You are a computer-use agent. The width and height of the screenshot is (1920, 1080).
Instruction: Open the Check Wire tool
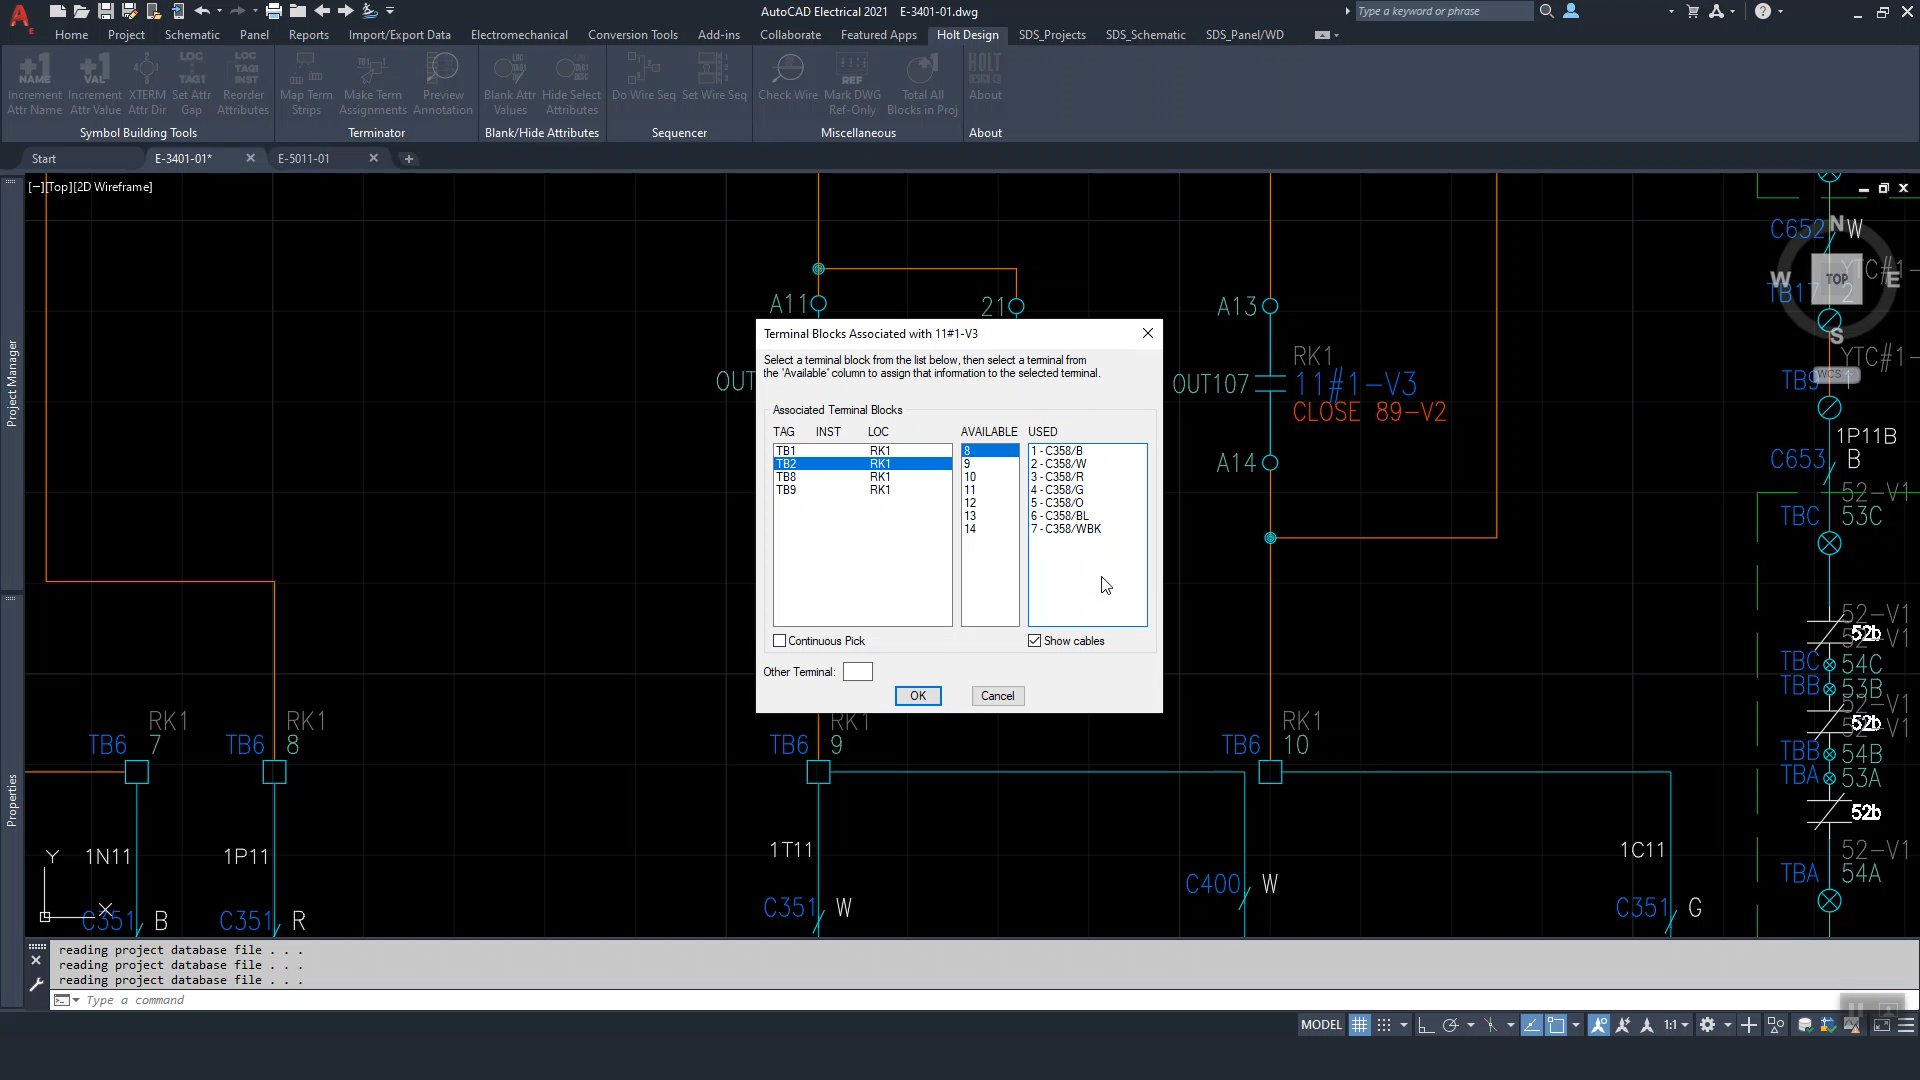coord(788,80)
